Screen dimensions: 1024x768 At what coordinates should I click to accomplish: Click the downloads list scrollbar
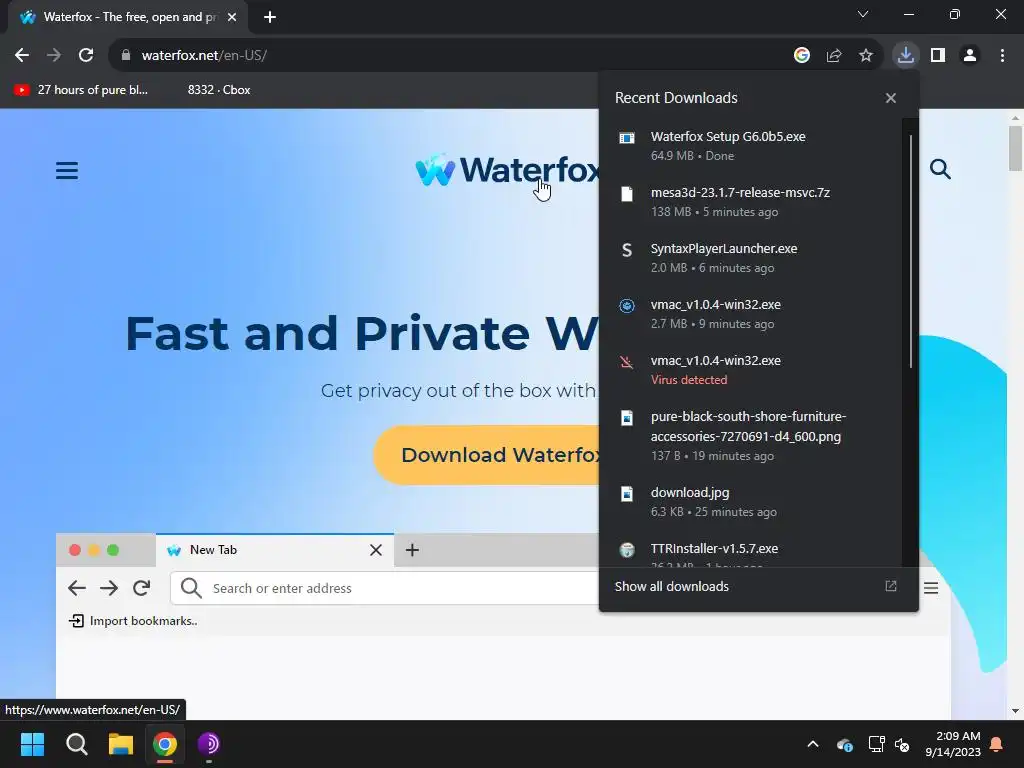click(x=910, y=251)
